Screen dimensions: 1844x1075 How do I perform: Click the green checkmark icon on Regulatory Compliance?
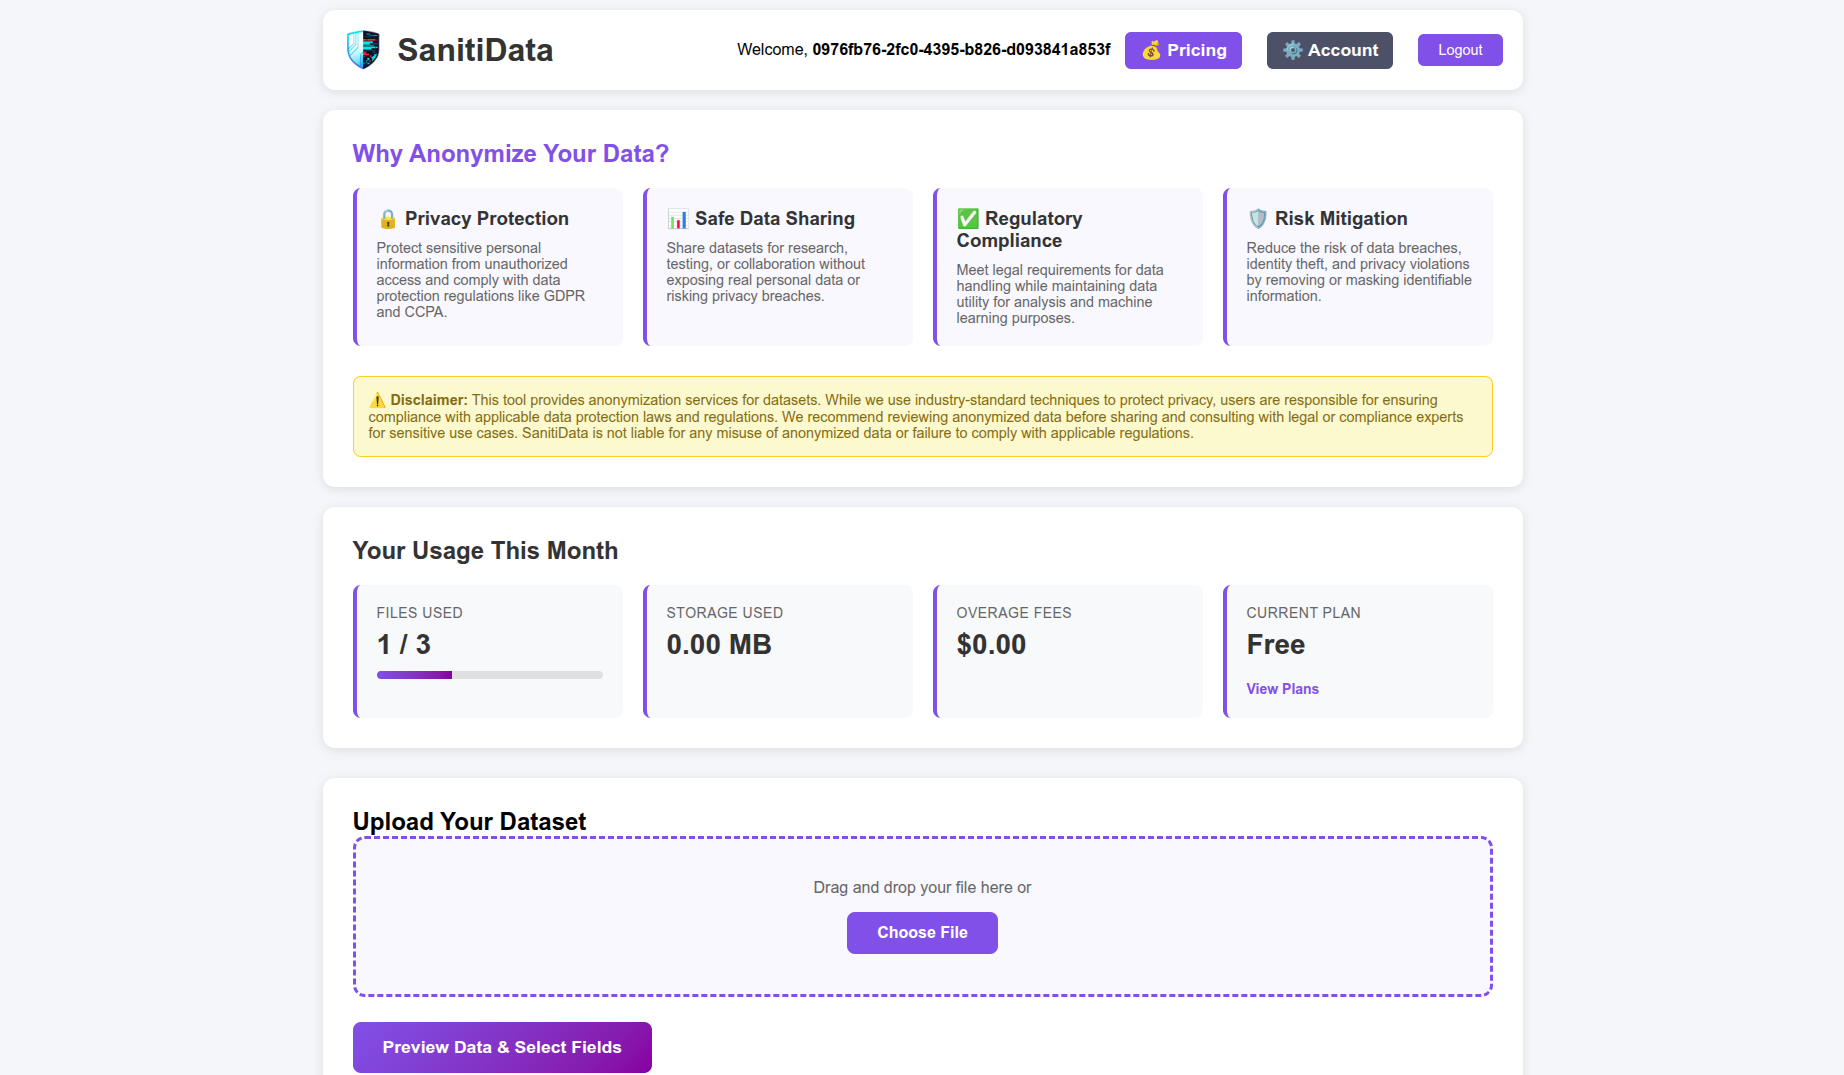(x=967, y=217)
